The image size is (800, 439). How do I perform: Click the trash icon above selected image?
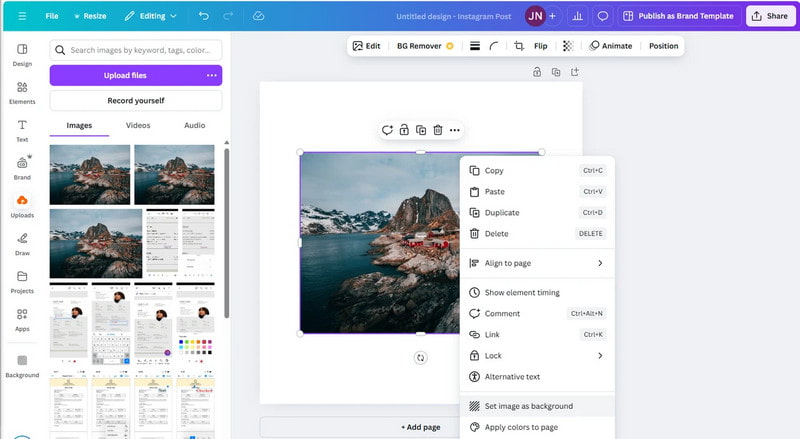point(437,130)
